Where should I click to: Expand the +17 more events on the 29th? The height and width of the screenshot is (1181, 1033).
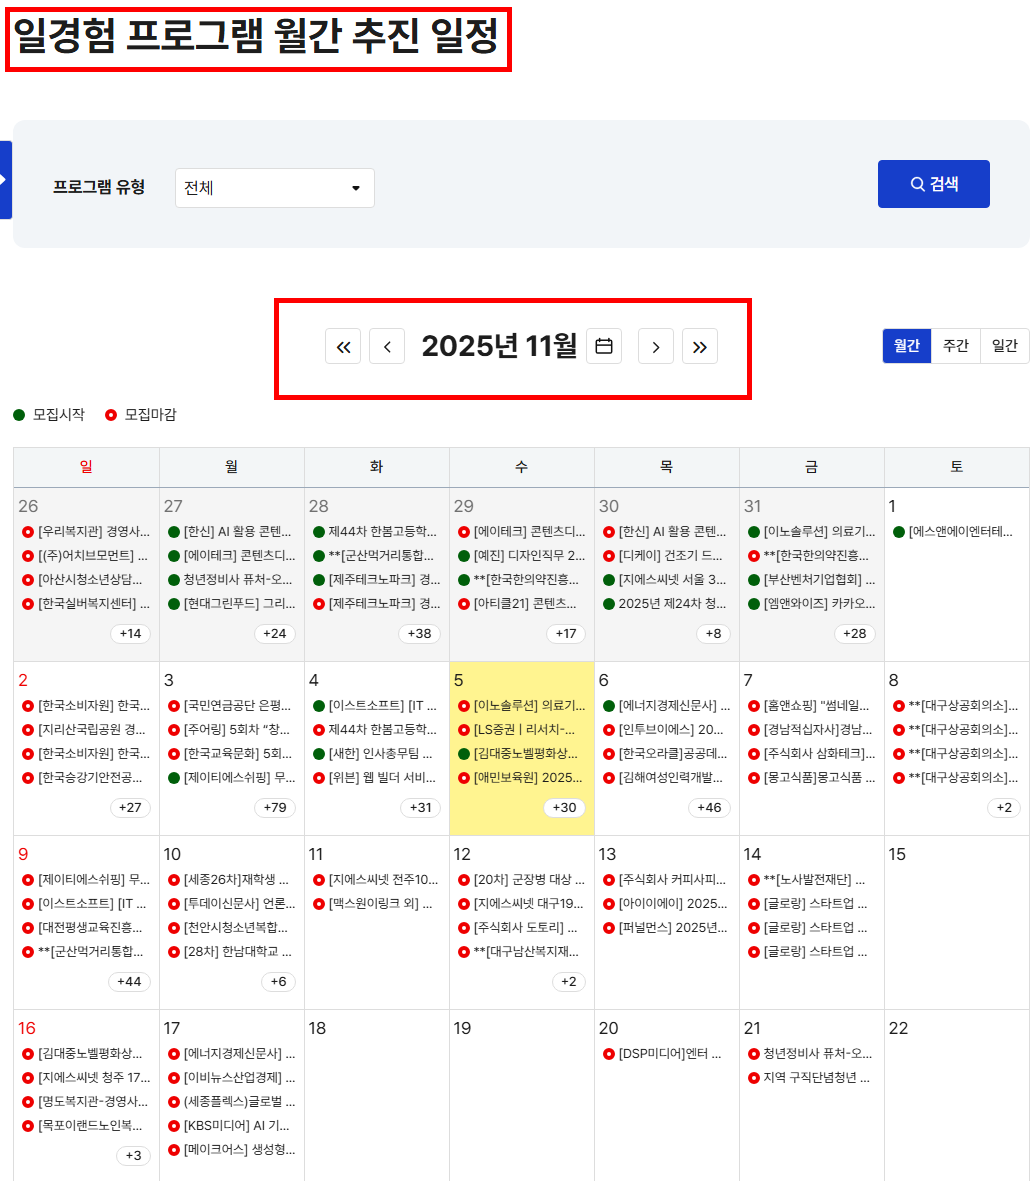coord(565,633)
